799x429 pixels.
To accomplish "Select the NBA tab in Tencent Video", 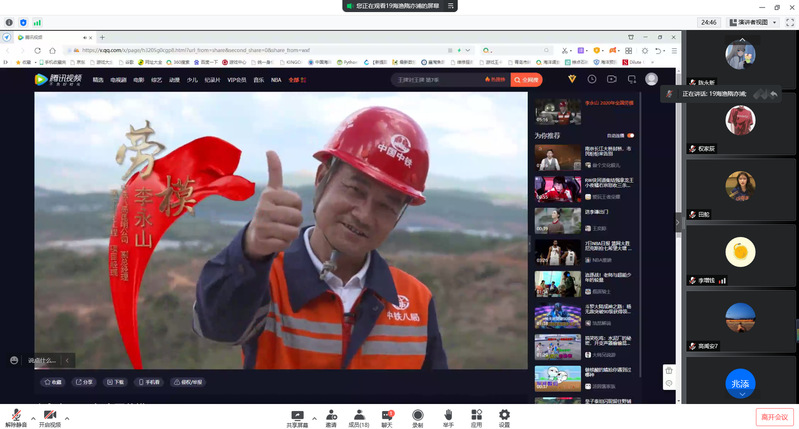I will coord(277,79).
